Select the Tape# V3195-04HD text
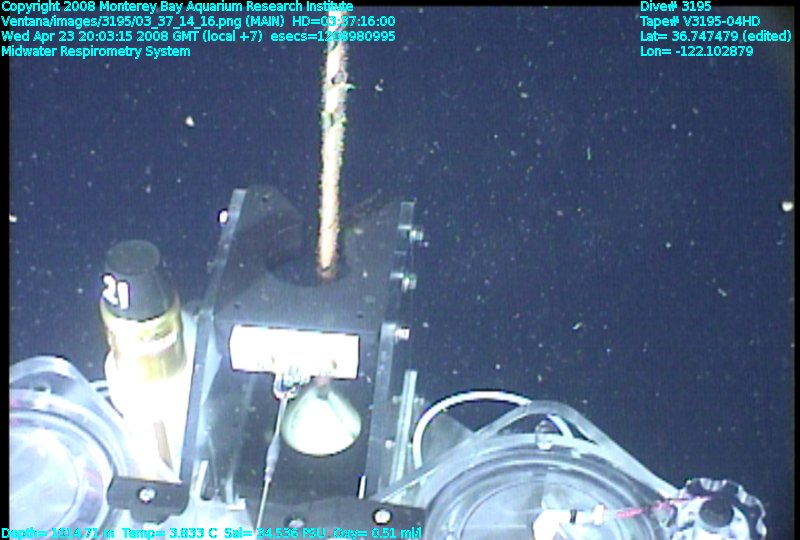This screenshot has height=540, width=800. (x=700, y=21)
